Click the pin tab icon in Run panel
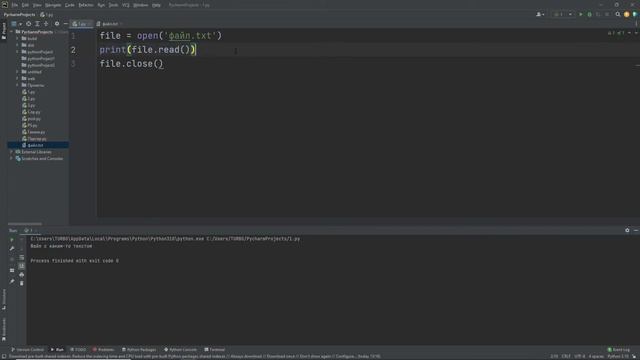Viewport: 640px width, 360px height. (x=12, y=281)
